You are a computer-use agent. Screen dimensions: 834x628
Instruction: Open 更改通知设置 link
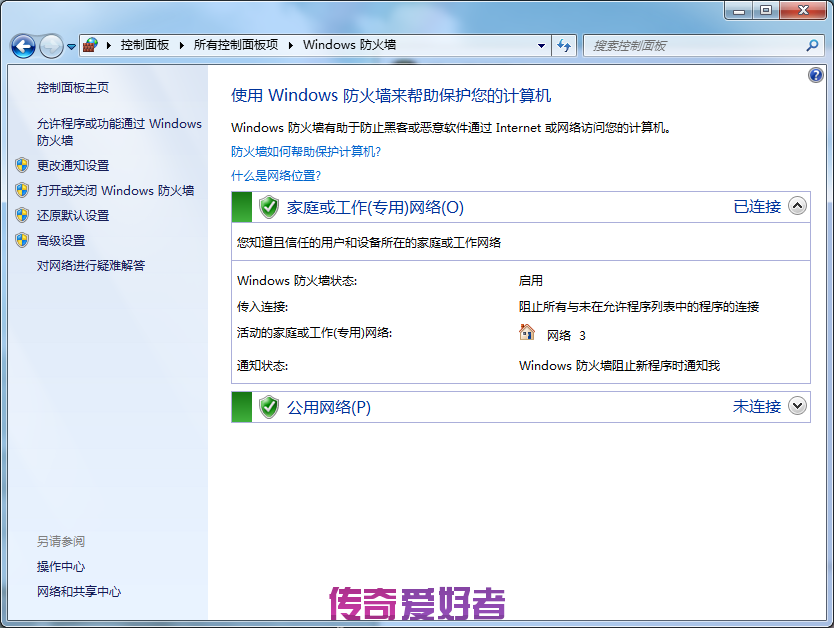coord(73,166)
